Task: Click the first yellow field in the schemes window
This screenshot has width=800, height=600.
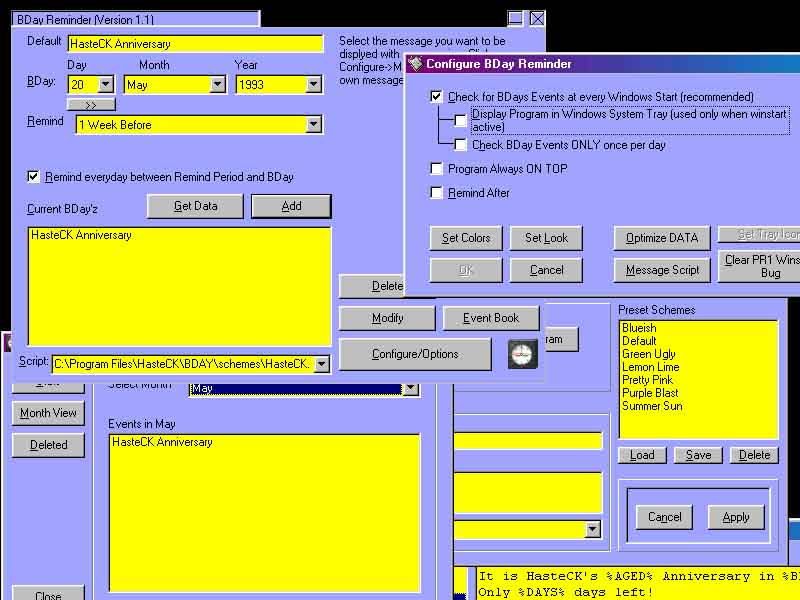Action: coord(528,441)
